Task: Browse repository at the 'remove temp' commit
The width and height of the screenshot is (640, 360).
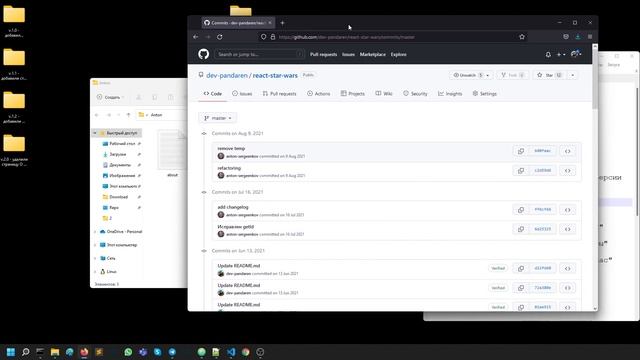Action: (x=568, y=151)
